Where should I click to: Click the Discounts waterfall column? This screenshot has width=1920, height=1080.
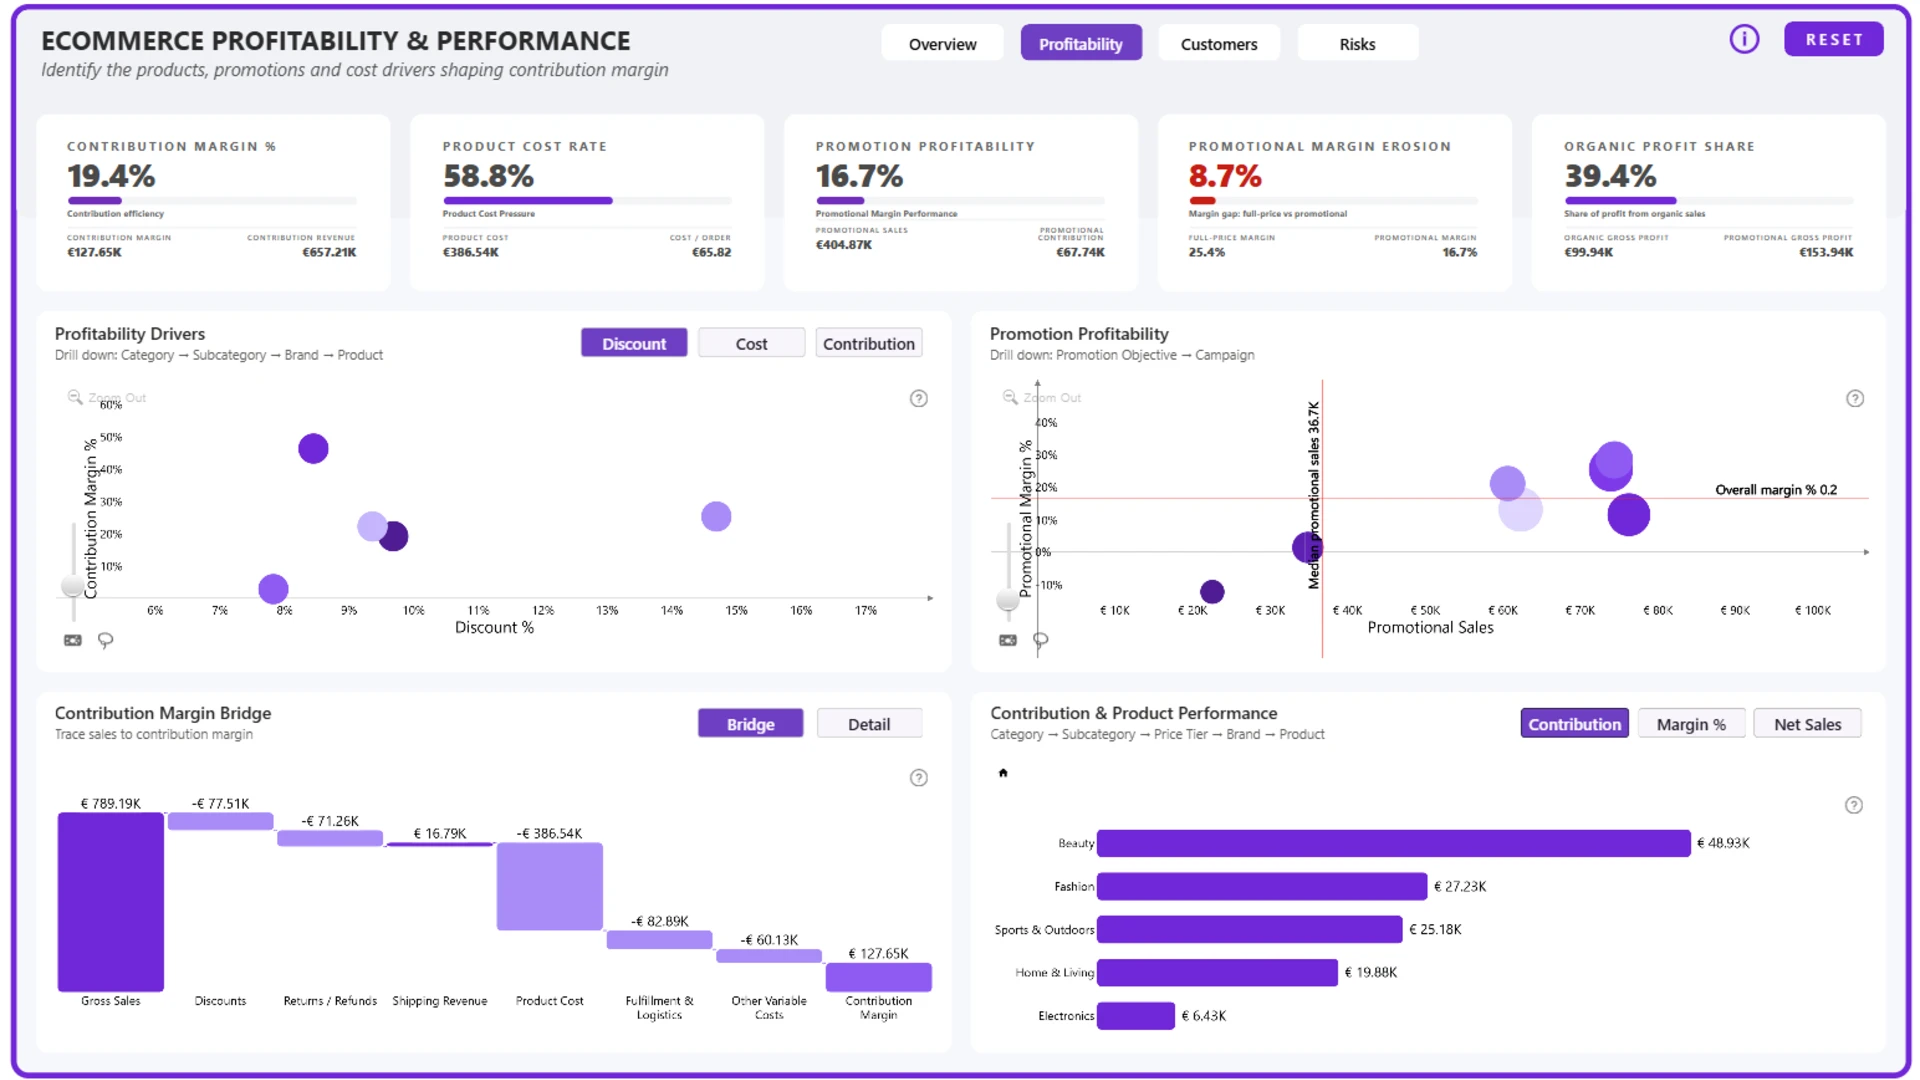coord(221,821)
